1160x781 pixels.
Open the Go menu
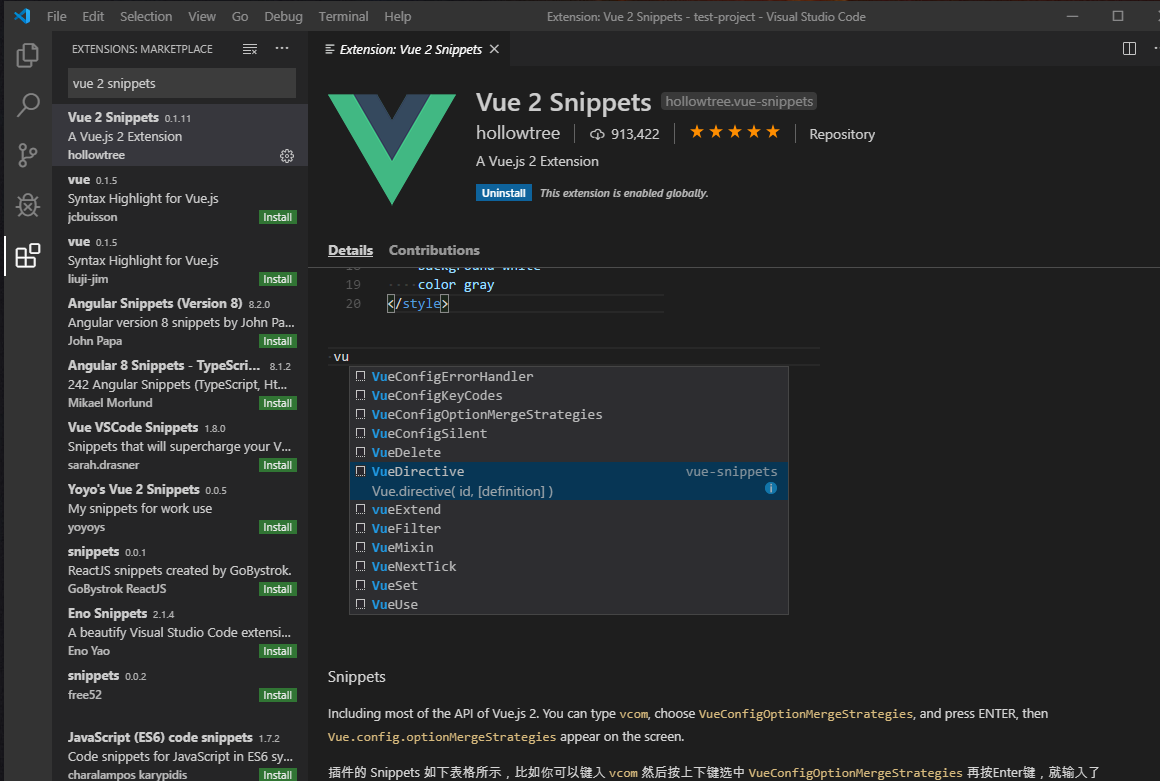[240, 16]
